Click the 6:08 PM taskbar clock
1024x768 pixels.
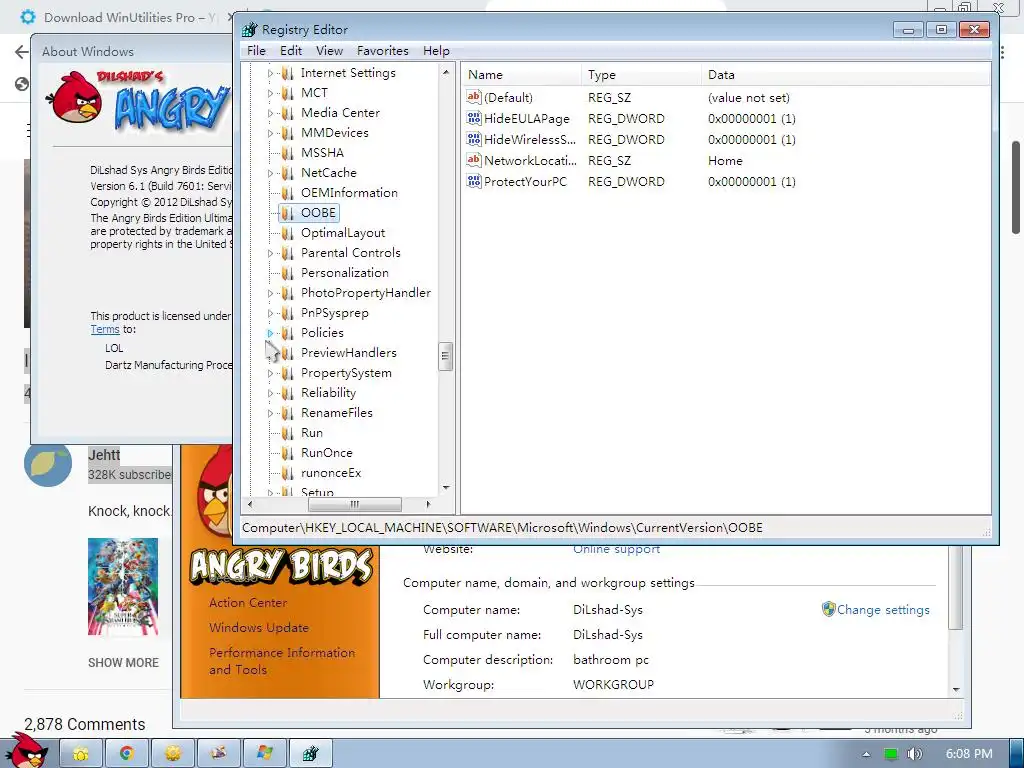969,754
